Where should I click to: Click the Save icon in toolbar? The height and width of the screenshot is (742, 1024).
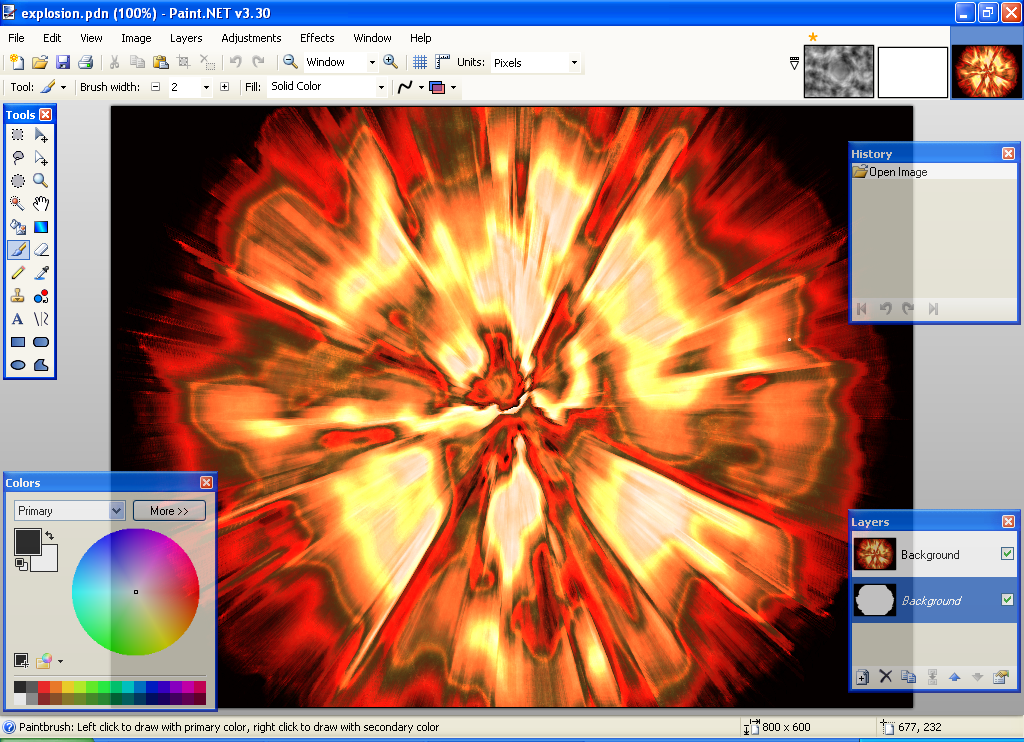coord(63,62)
